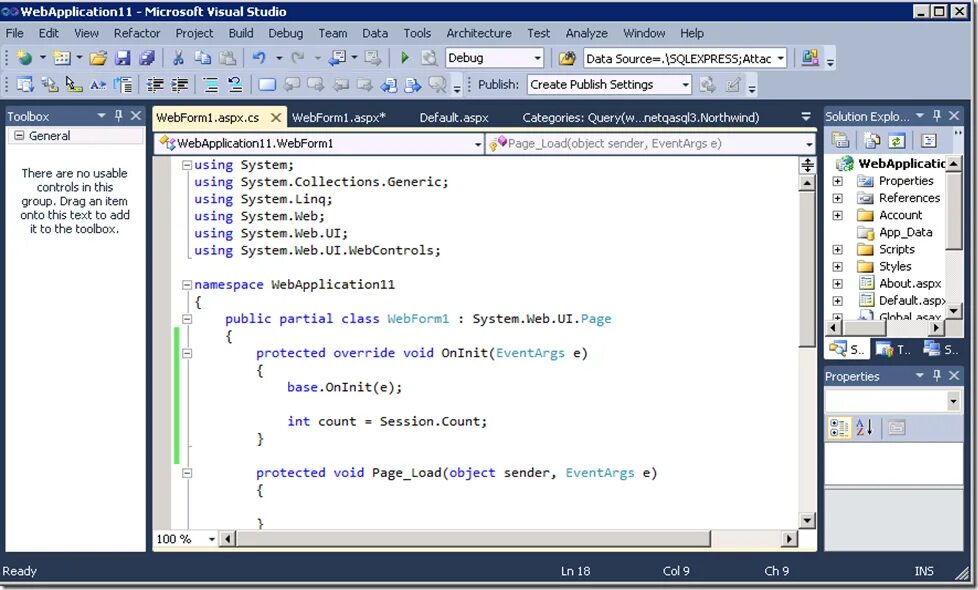Screen dimensions: 978x590
Task: Click the Decrease Line Indent icon
Action: (x=155, y=84)
